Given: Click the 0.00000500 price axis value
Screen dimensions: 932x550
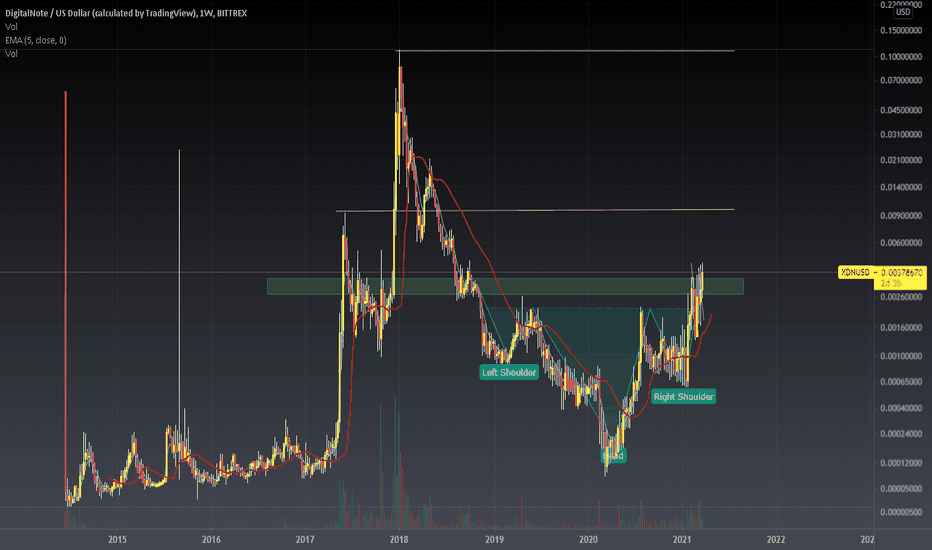Looking at the screenshot, I should [x=901, y=512].
